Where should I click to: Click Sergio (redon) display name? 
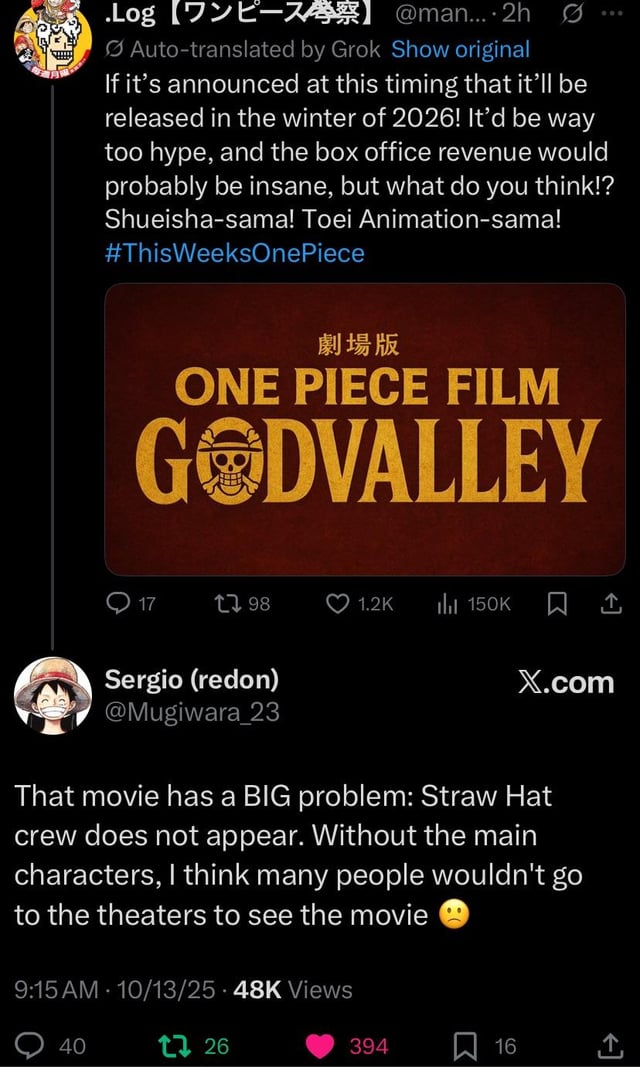(192, 680)
